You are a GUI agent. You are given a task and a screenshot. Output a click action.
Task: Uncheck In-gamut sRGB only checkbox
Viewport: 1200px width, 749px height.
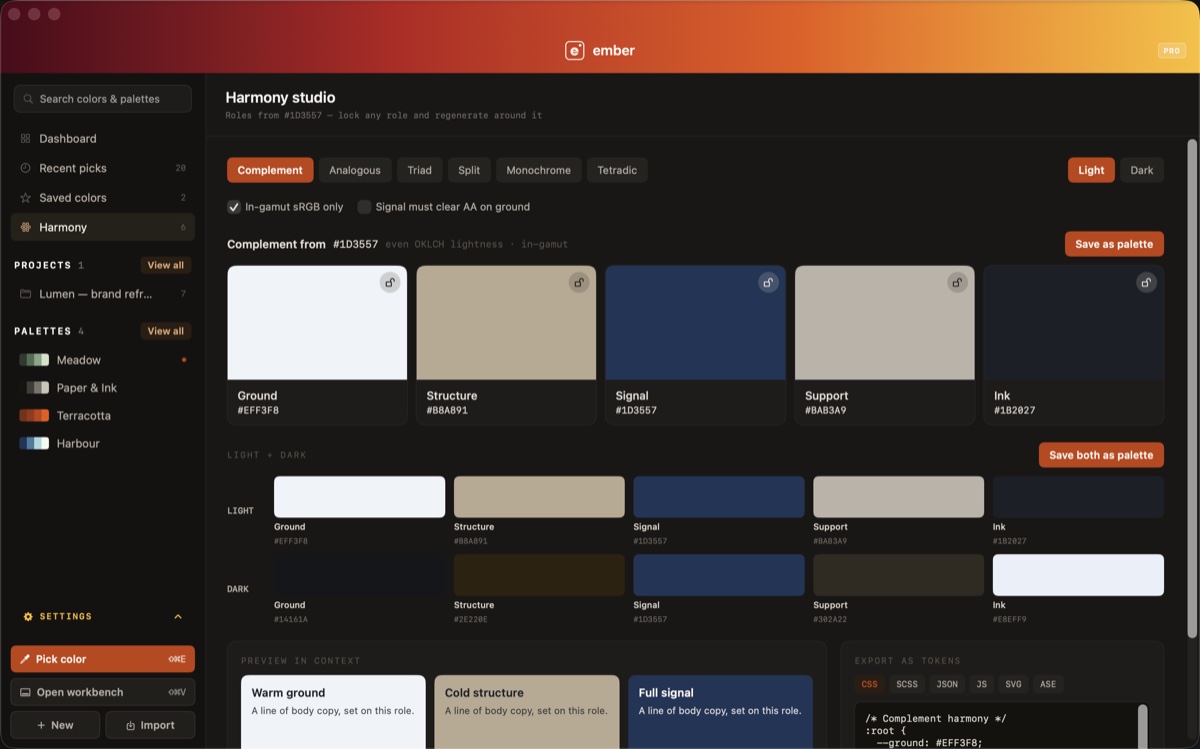(234, 207)
